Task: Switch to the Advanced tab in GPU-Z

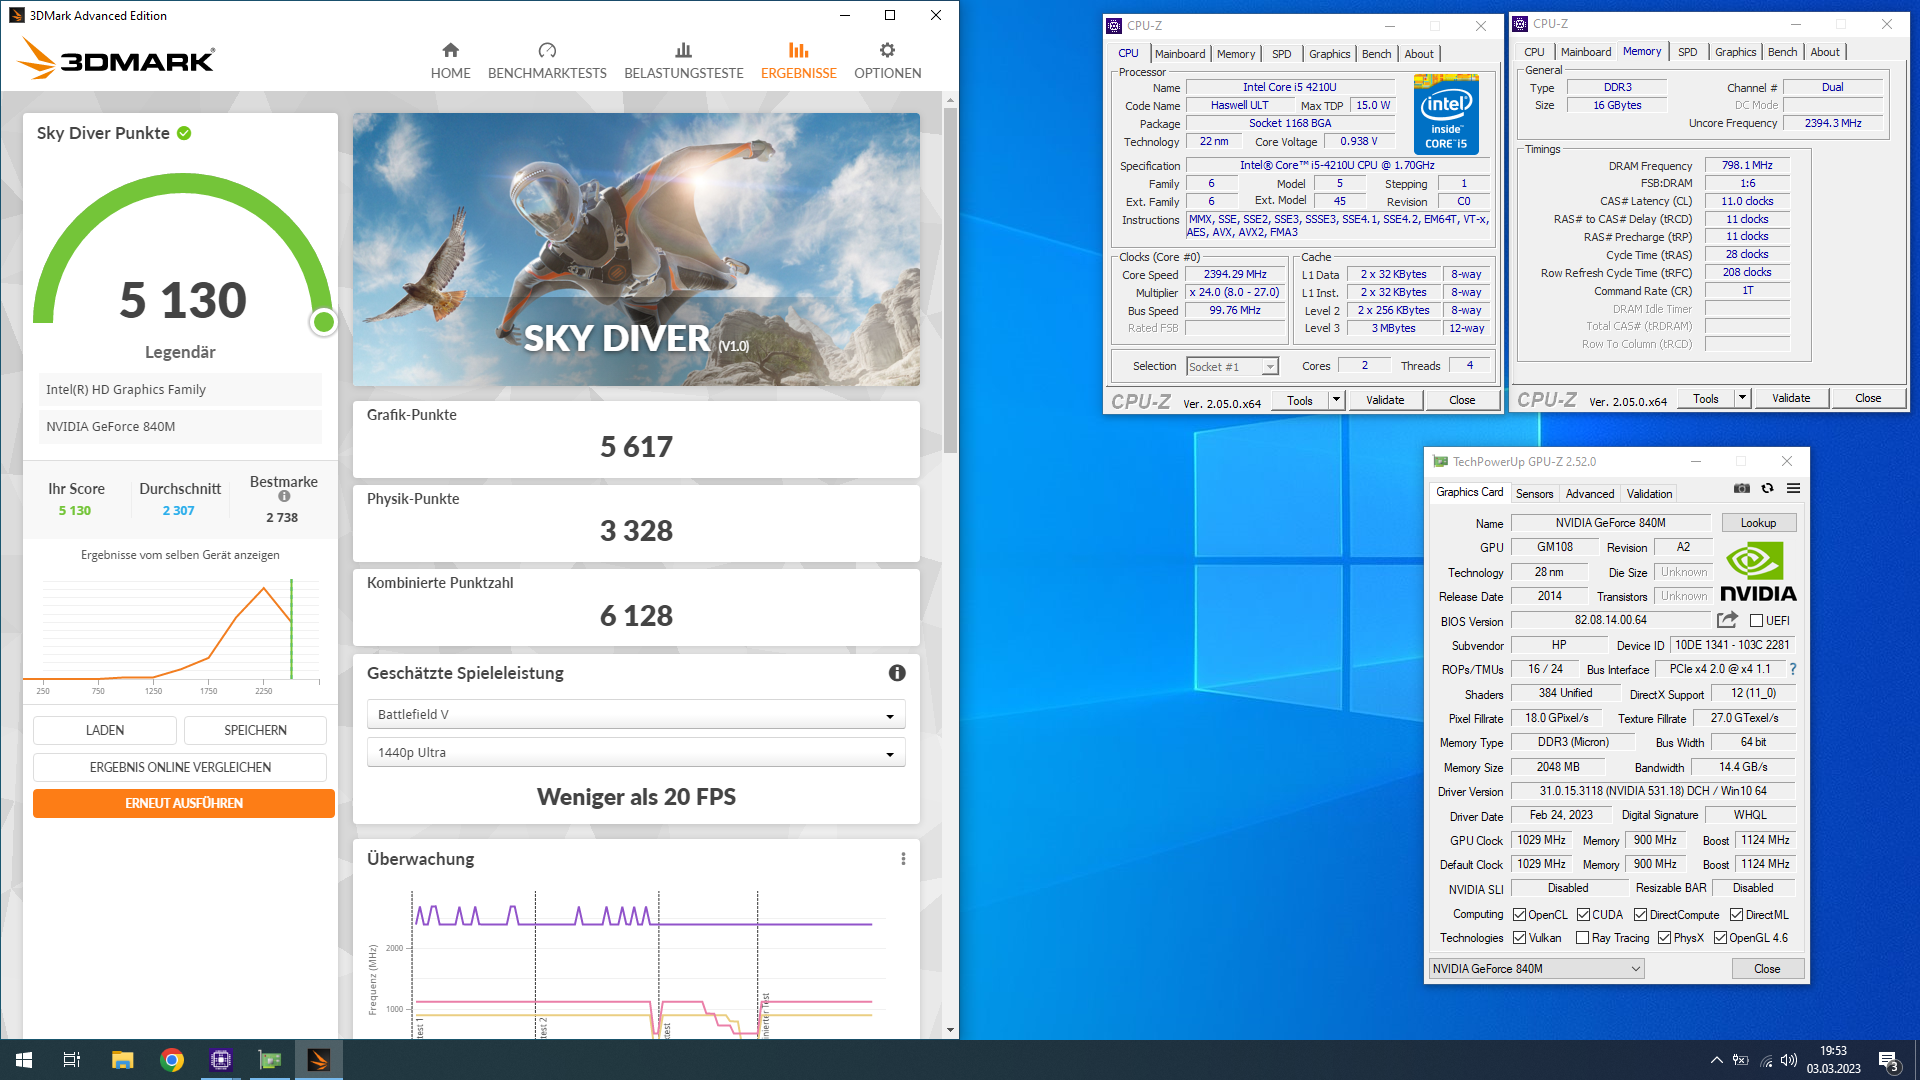Action: point(1590,494)
